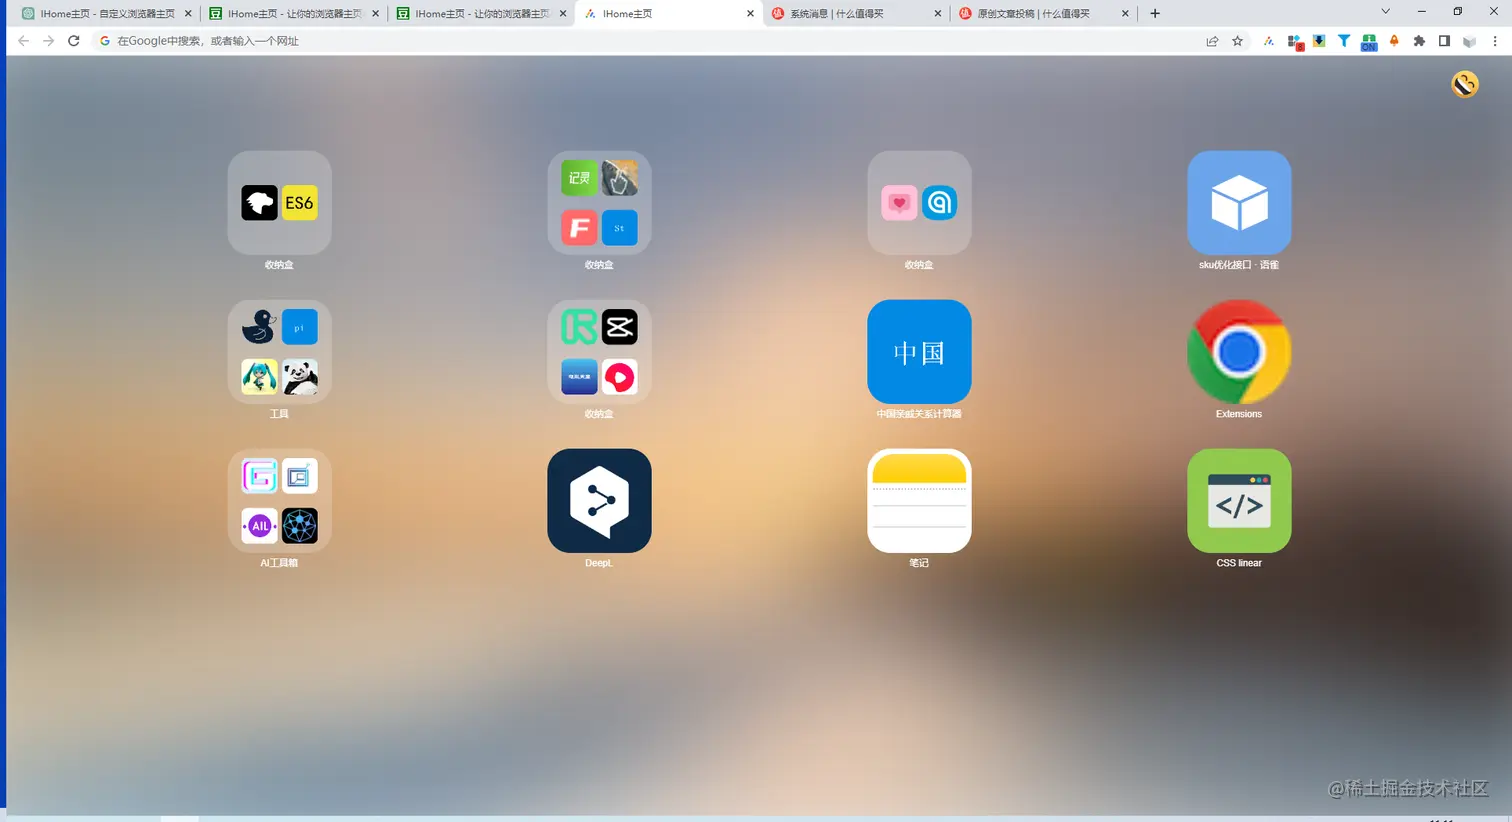This screenshot has height=822, width=1512.
Task: Open the red play-button icon in the folder
Action: tap(620, 377)
